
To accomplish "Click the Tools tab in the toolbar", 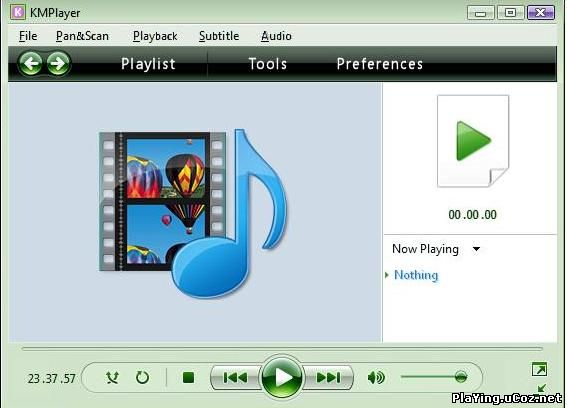I will pos(268,64).
